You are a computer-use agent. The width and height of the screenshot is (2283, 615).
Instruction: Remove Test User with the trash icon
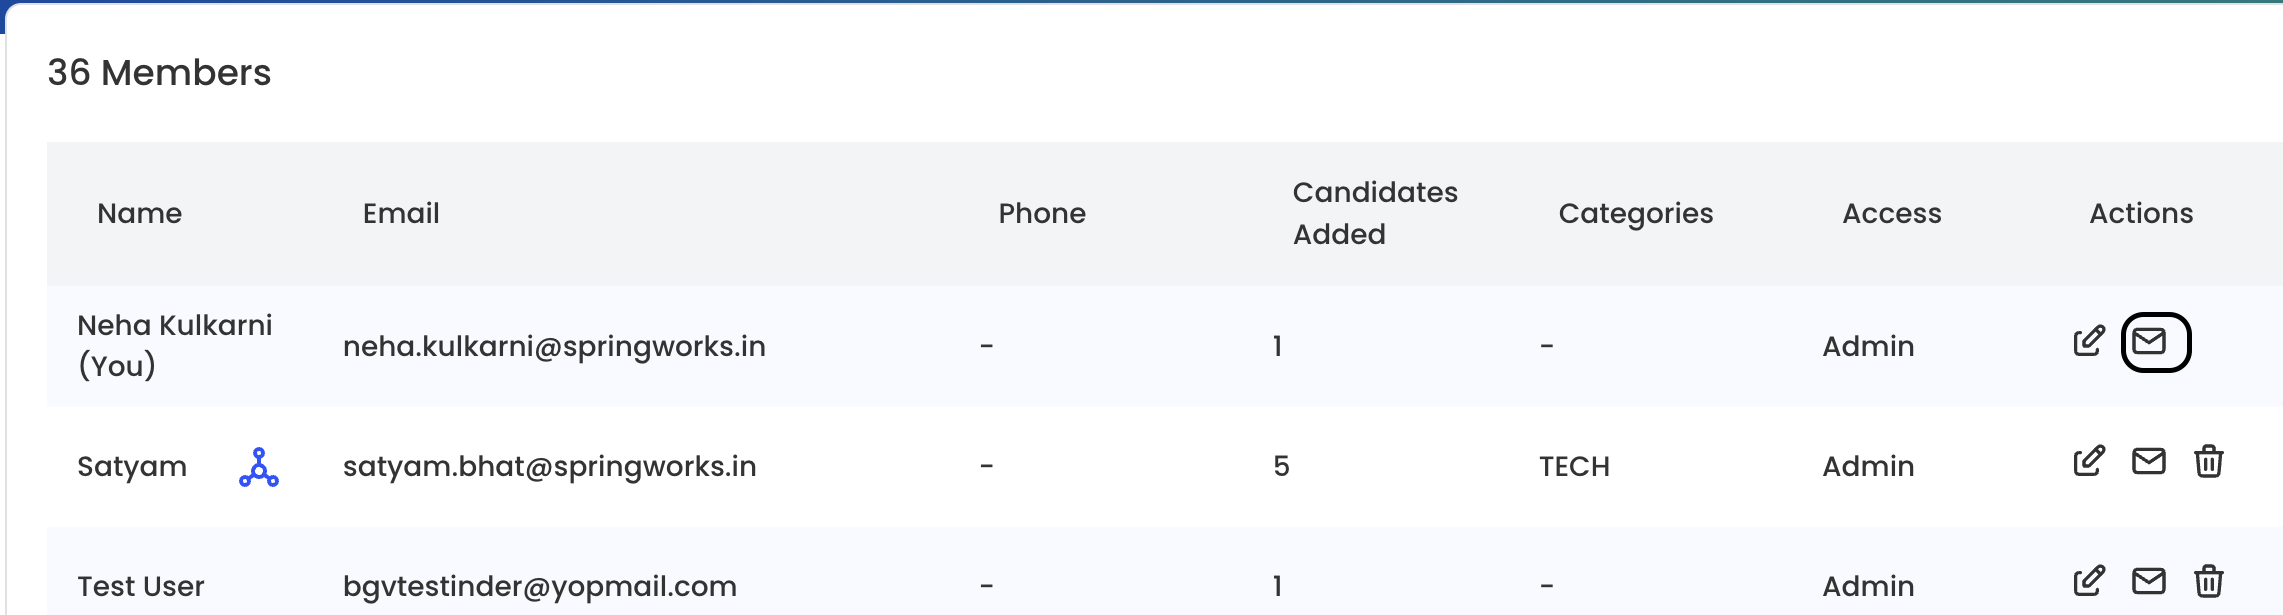point(2209,582)
